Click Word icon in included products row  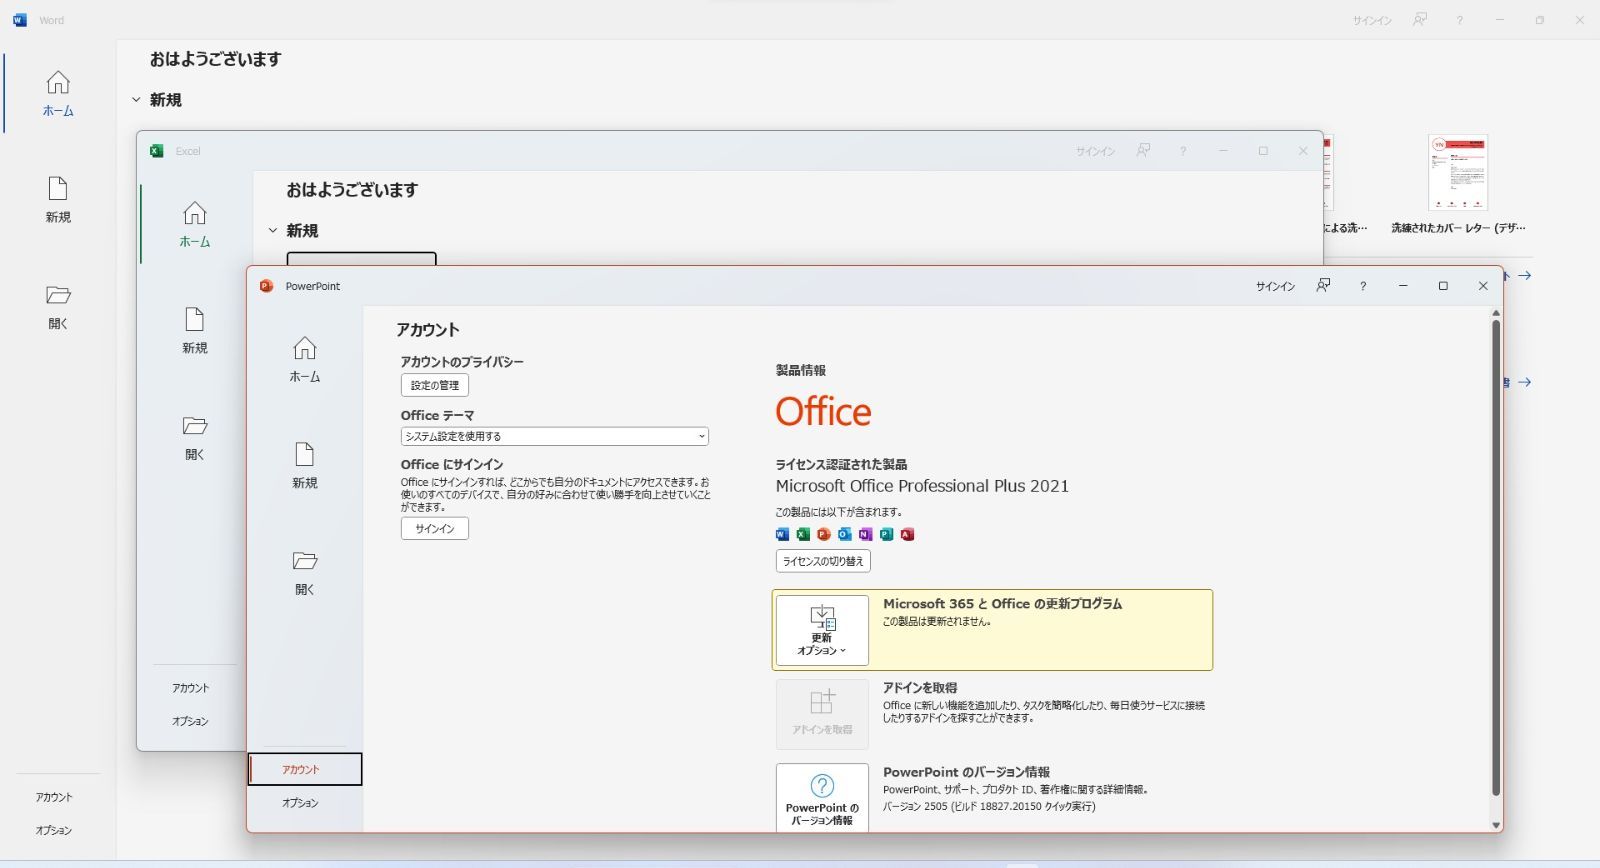click(x=782, y=534)
